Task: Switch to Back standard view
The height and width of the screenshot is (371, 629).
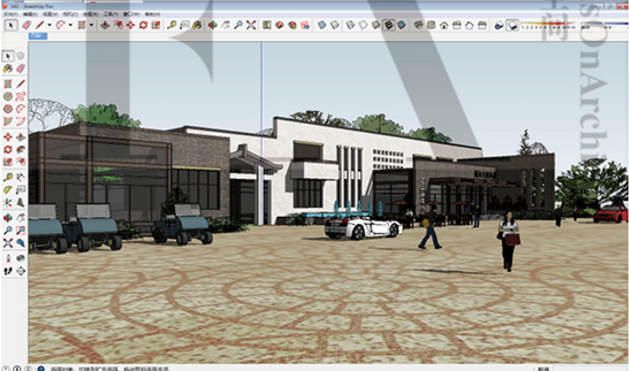Action: (469, 25)
